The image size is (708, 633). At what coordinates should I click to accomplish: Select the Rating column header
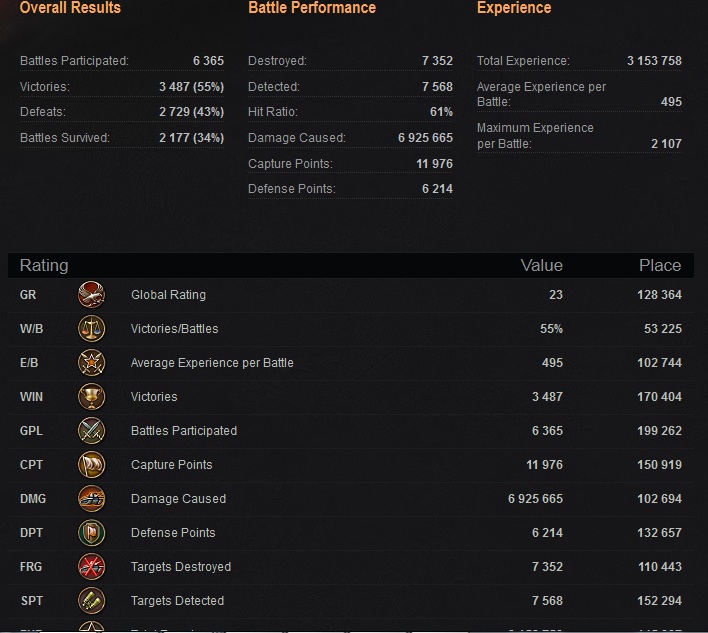[x=44, y=265]
